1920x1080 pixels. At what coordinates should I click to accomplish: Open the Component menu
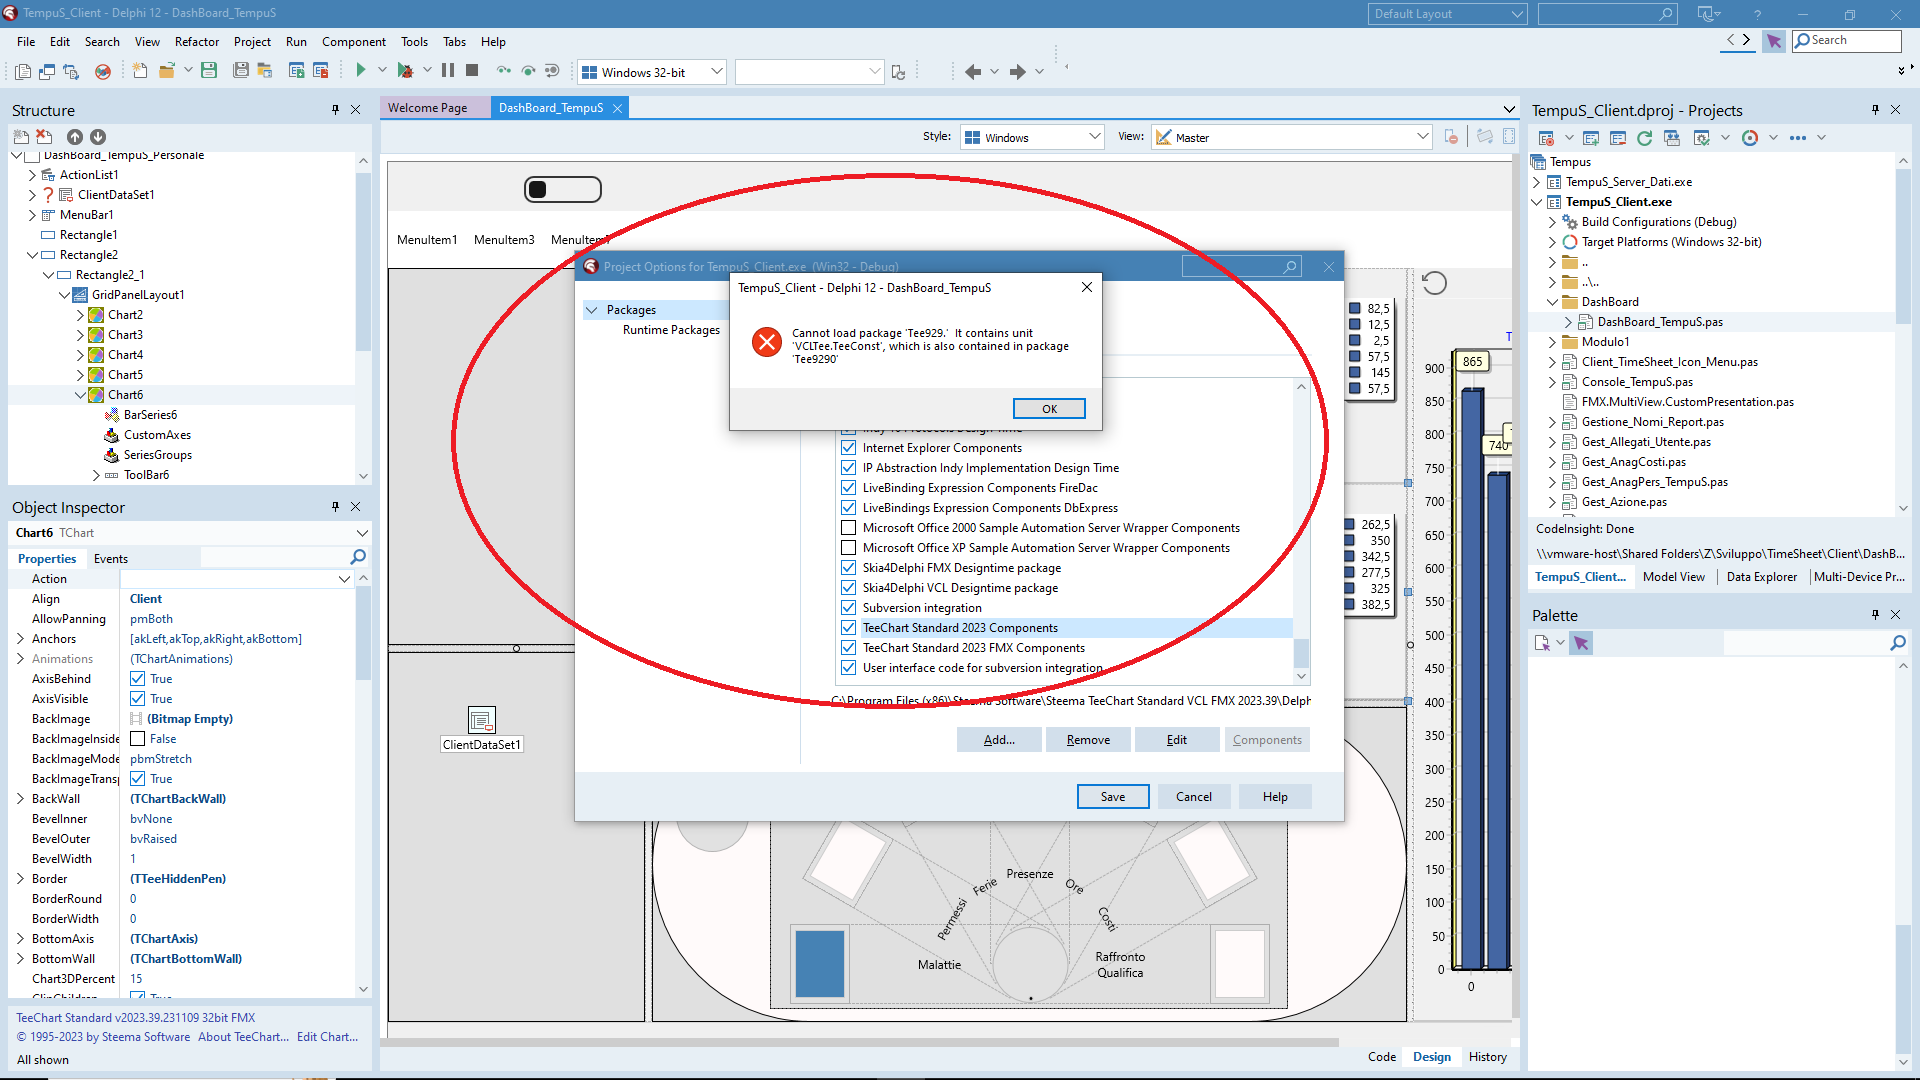354,42
